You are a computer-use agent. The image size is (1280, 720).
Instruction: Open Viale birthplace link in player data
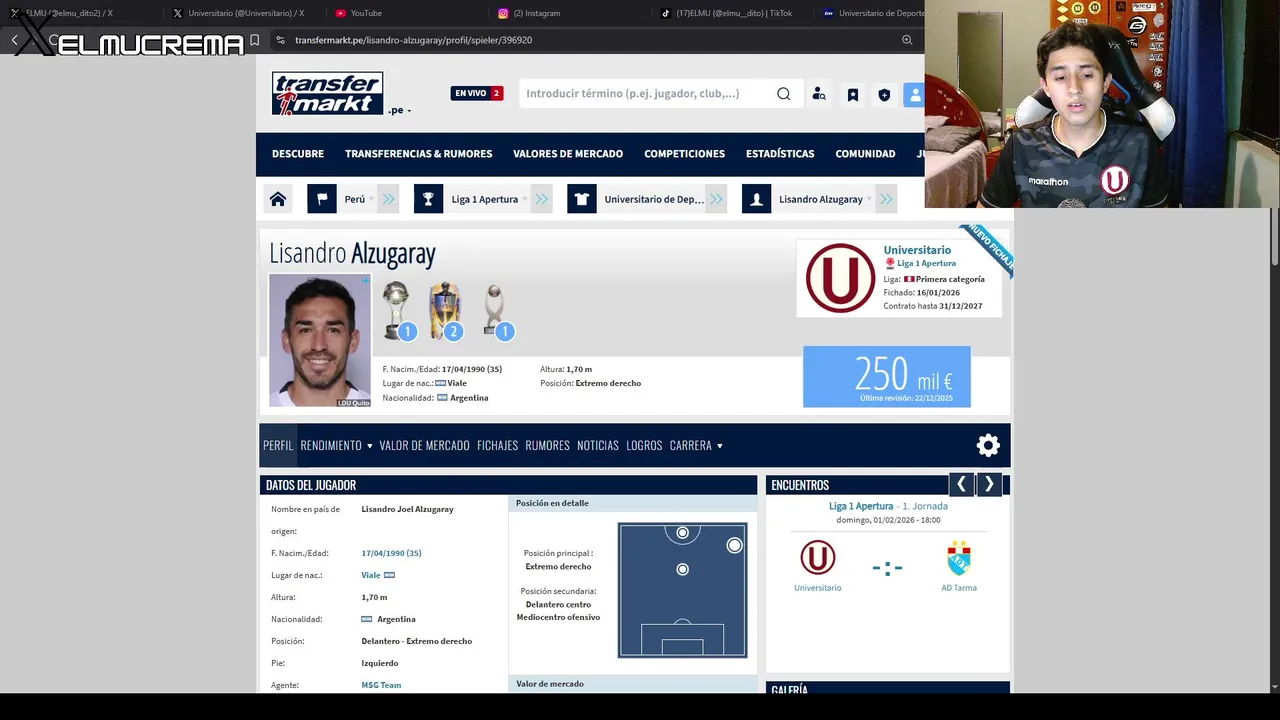click(x=371, y=575)
